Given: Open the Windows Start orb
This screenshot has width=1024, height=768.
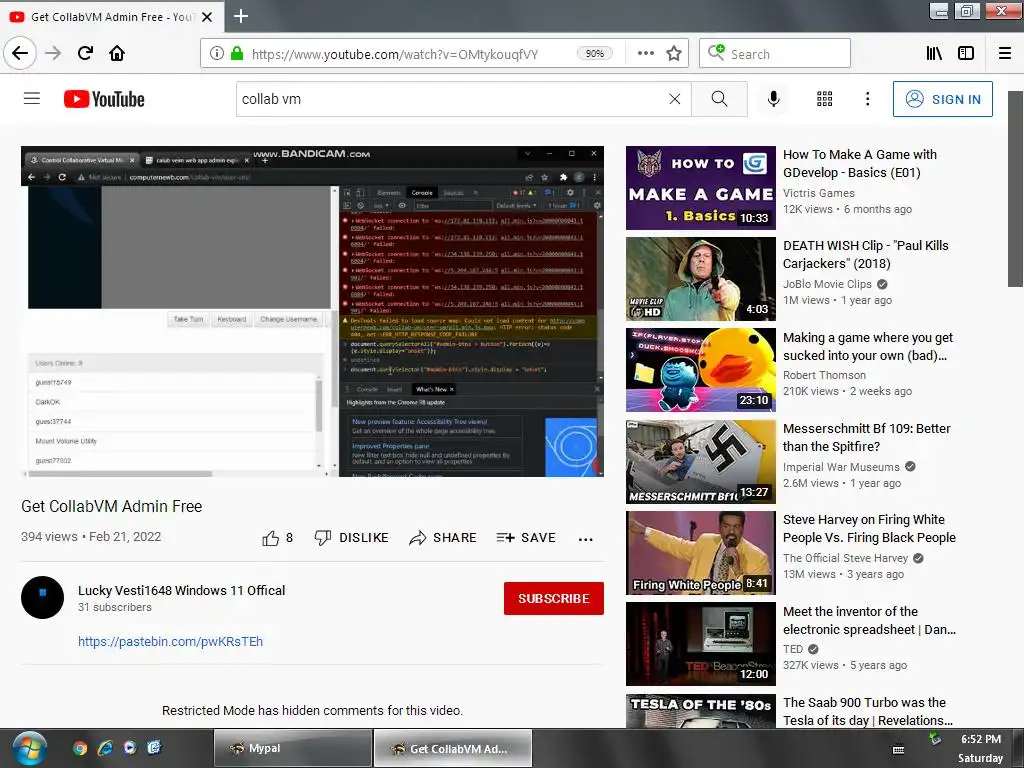Looking at the screenshot, I should point(29,748).
